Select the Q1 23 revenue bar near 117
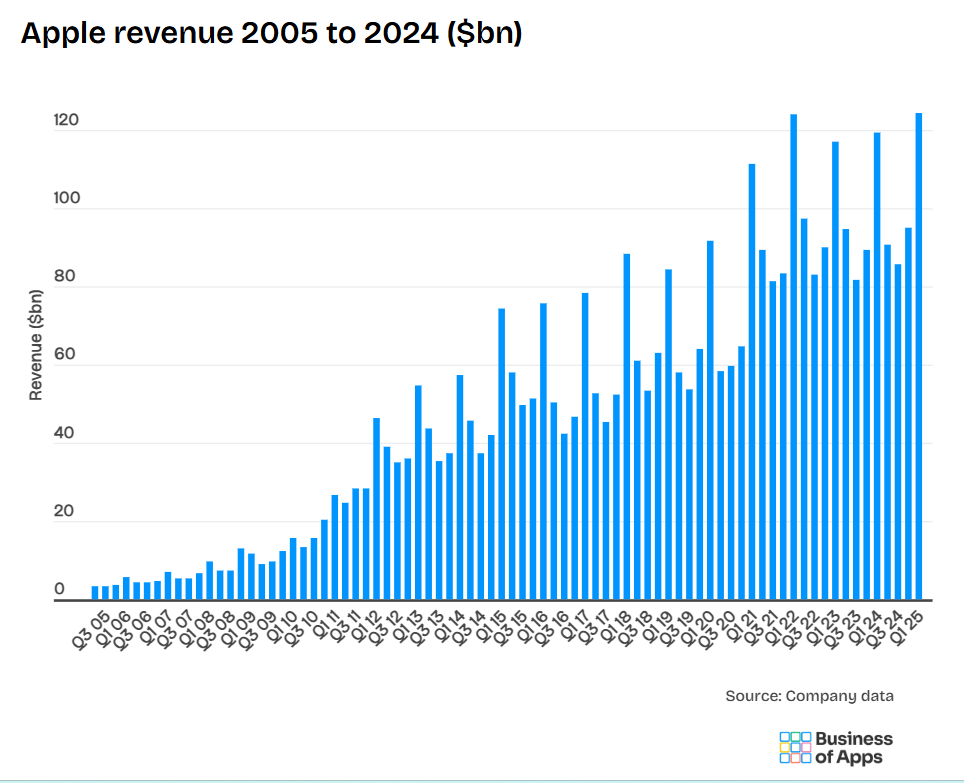This screenshot has height=783, width=964. (x=836, y=371)
